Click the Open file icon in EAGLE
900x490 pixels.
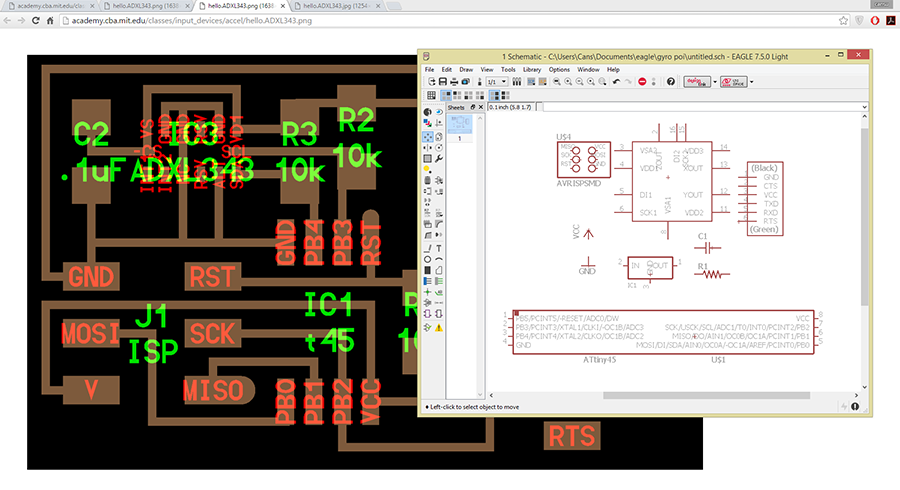point(431,81)
